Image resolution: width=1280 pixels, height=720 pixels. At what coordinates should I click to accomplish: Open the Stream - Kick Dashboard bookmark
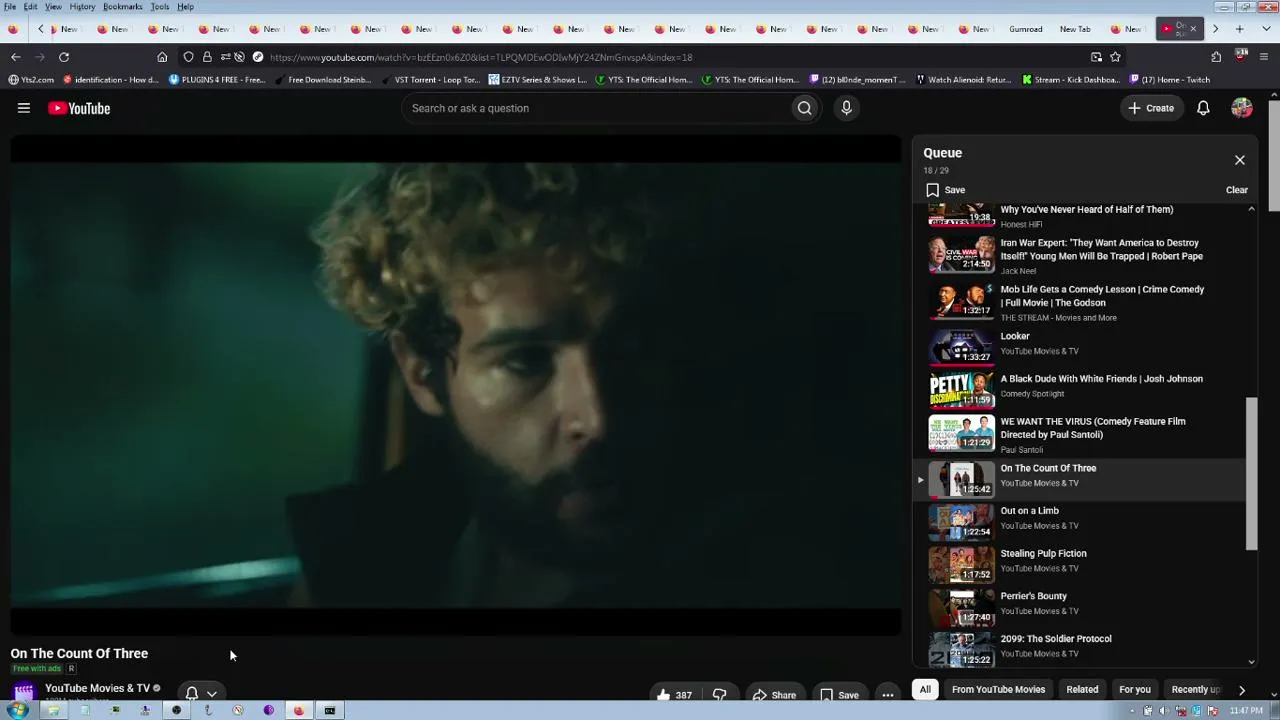coord(1071,80)
